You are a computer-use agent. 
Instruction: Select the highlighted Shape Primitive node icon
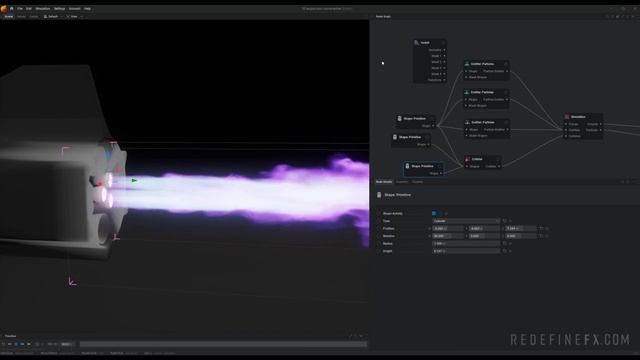tap(407, 166)
